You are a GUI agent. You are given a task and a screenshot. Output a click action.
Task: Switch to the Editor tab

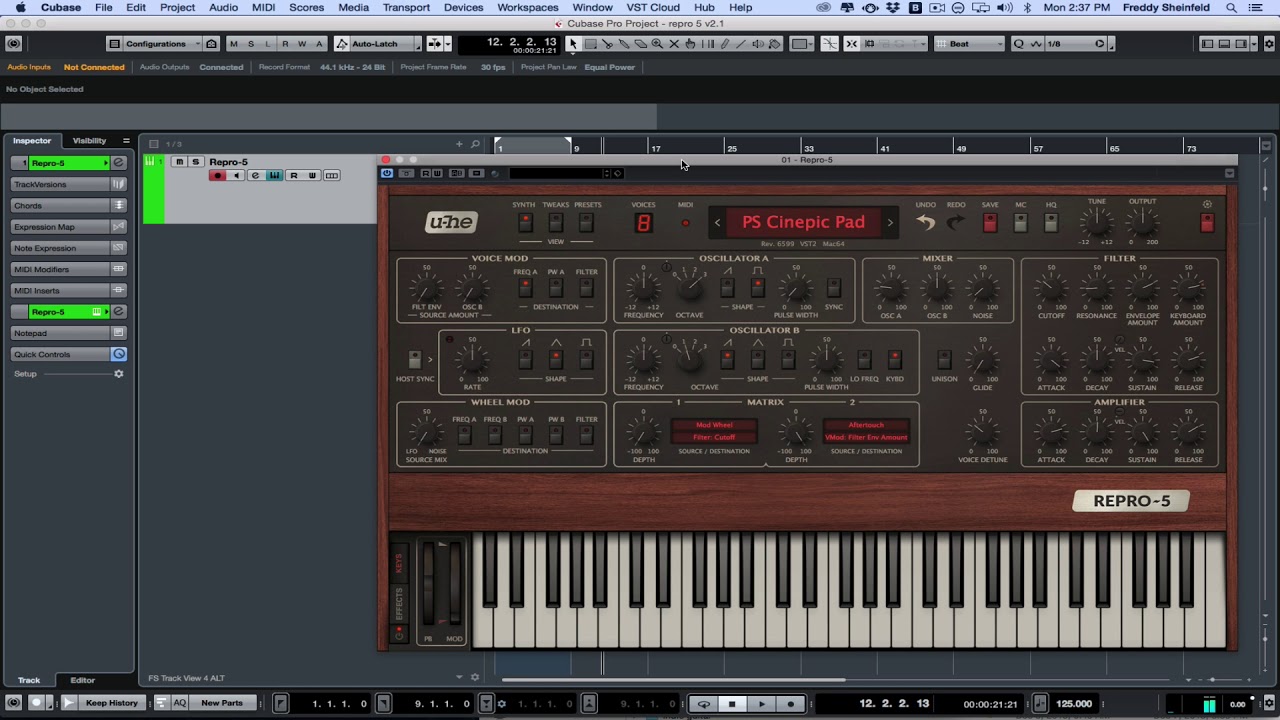(83, 680)
